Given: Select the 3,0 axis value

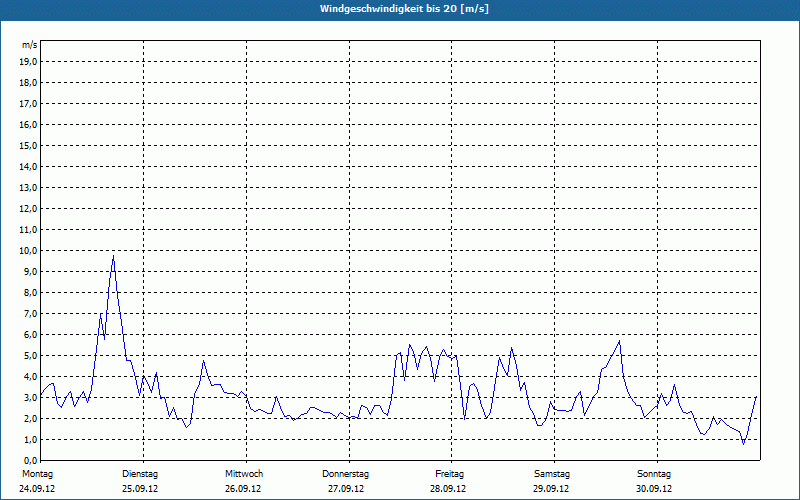Looking at the screenshot, I should [x=31, y=397].
